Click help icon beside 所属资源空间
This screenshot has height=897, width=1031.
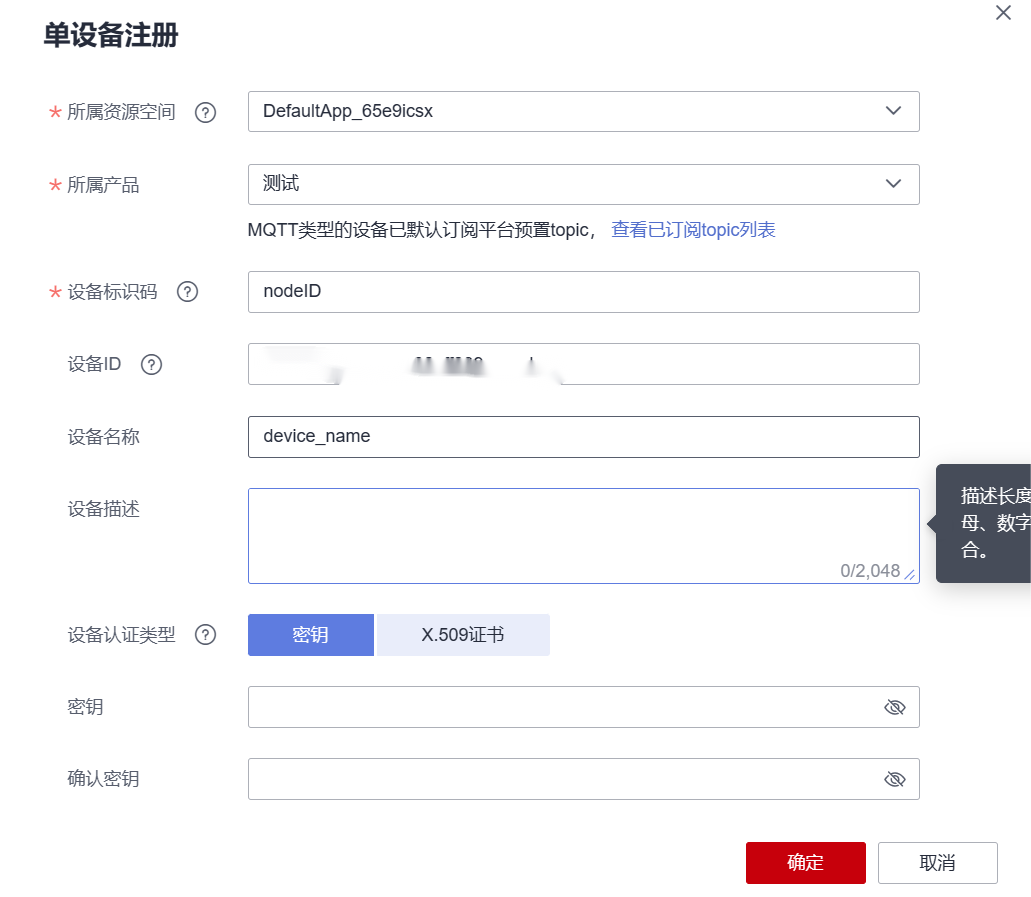(x=206, y=112)
